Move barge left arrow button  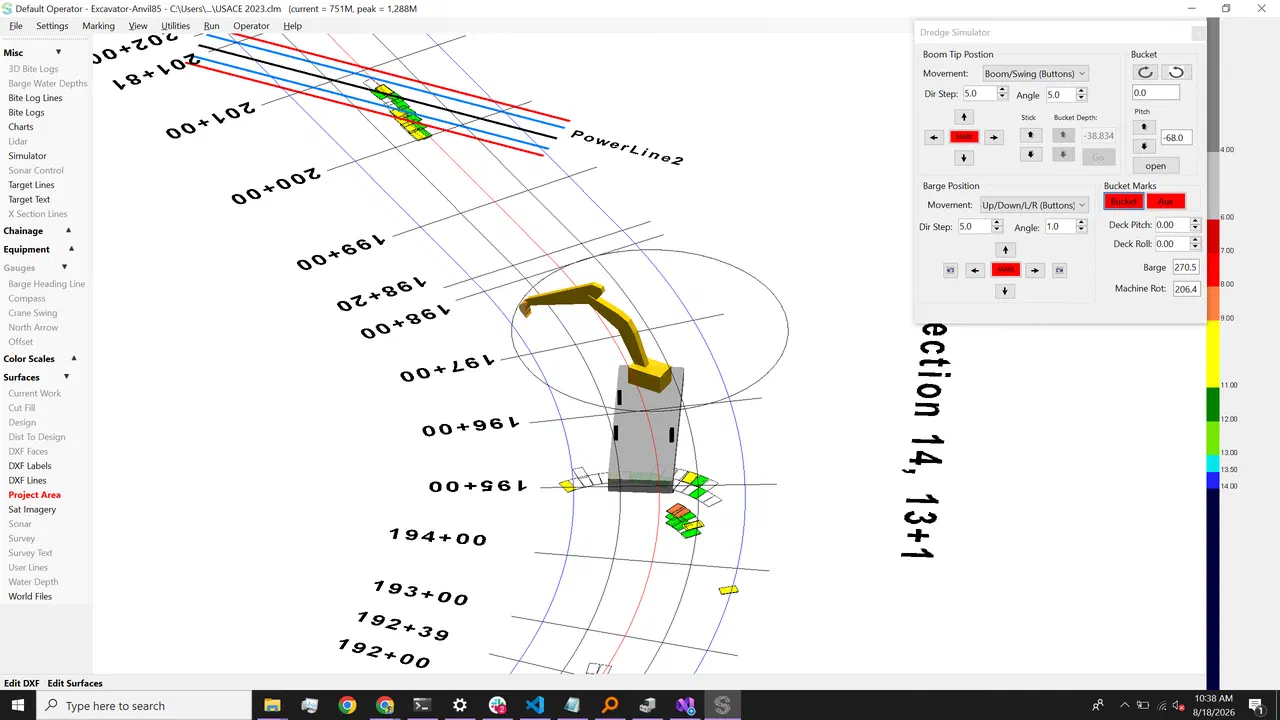click(x=975, y=270)
